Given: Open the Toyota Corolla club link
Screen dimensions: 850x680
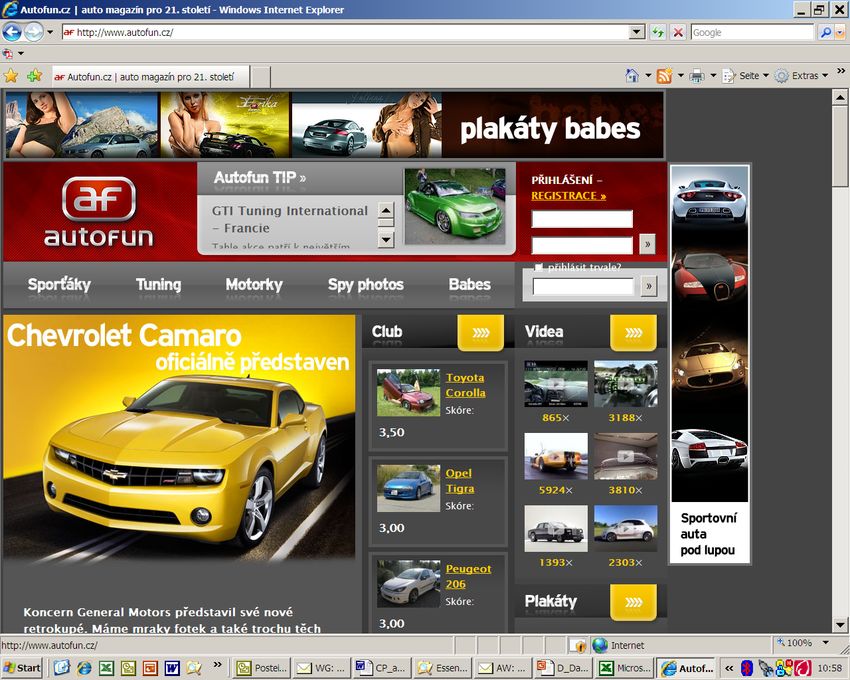Looking at the screenshot, I should tap(465, 385).
